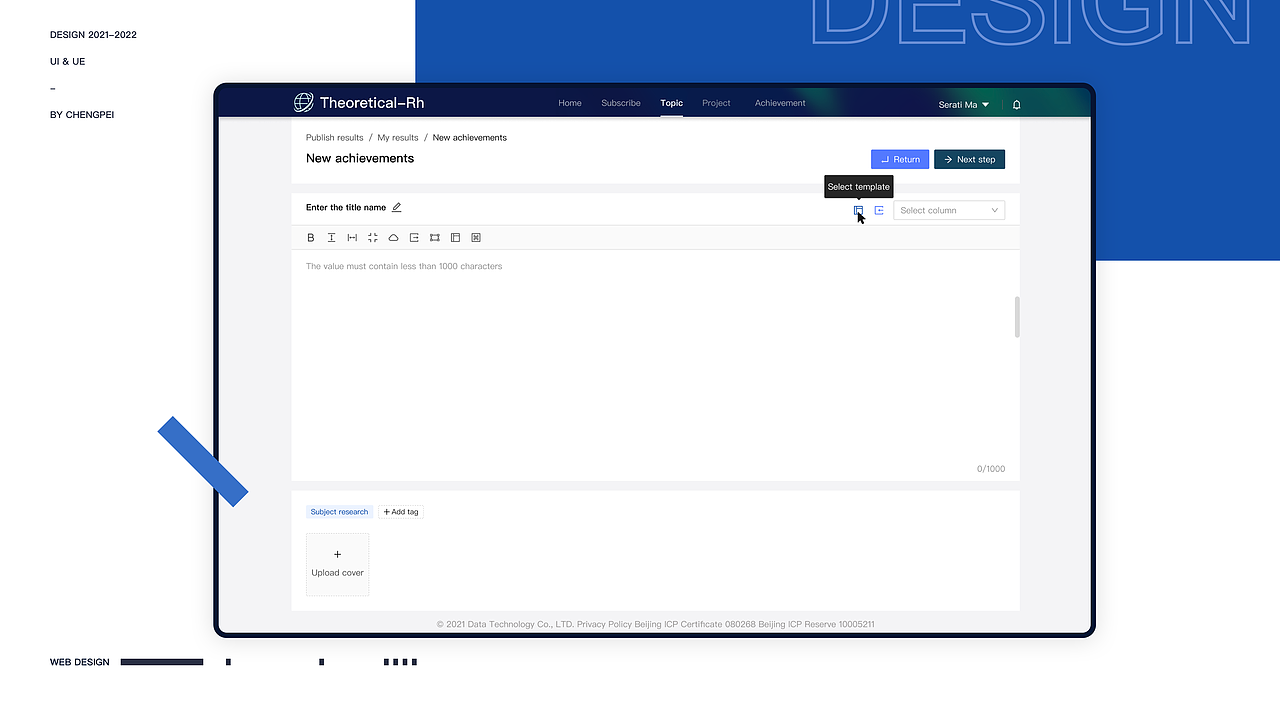Screen dimensions: 1280x720
Task: Expand the Serati Ma user menu
Action: (963, 104)
